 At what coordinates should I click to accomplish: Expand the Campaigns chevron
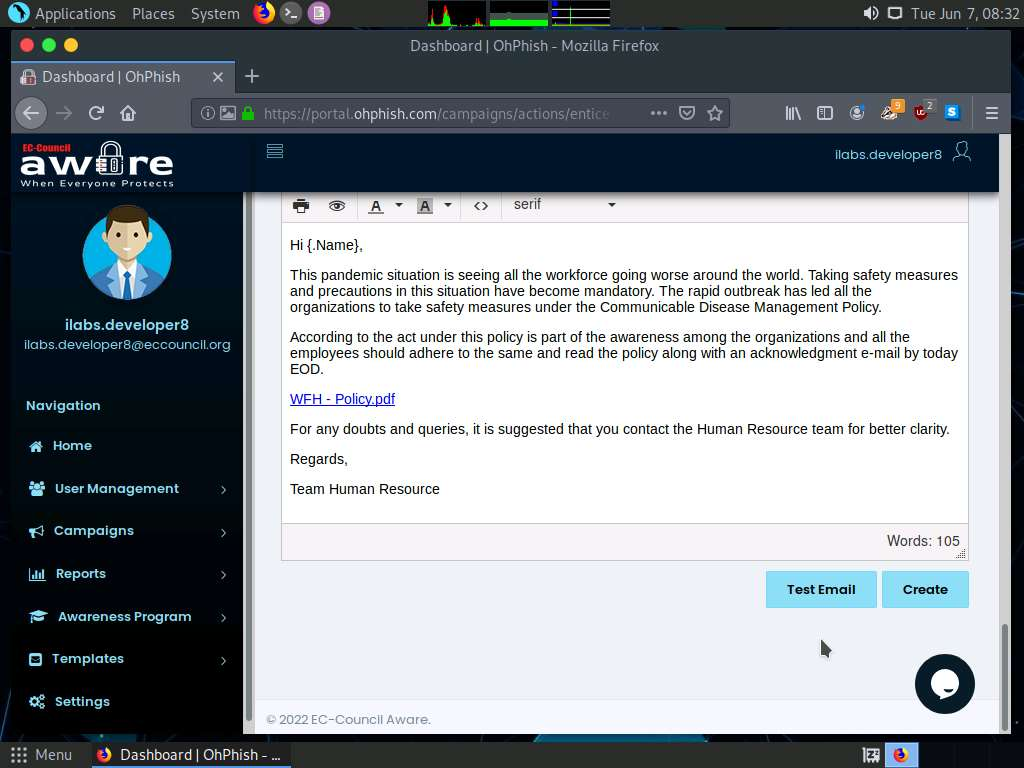tap(223, 532)
